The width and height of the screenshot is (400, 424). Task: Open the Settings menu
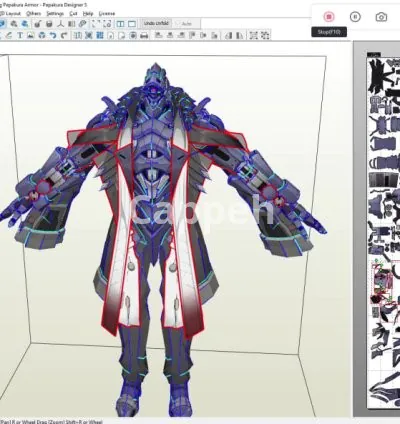pos(55,14)
